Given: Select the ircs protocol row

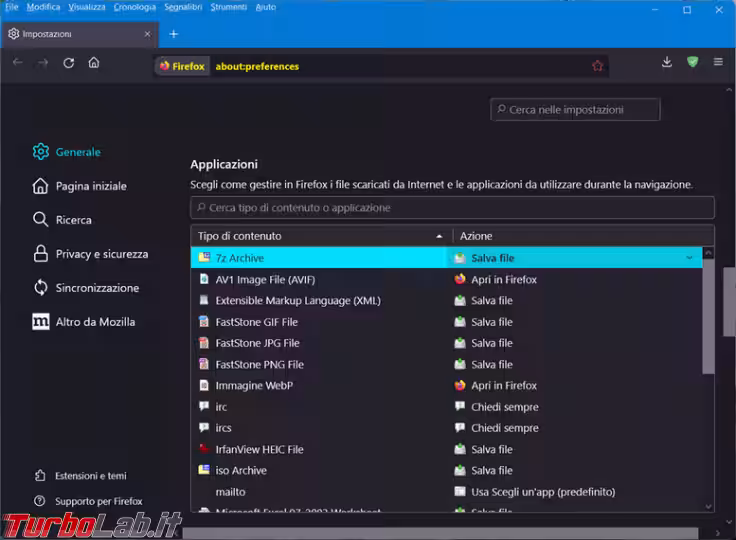Looking at the screenshot, I should pos(446,428).
